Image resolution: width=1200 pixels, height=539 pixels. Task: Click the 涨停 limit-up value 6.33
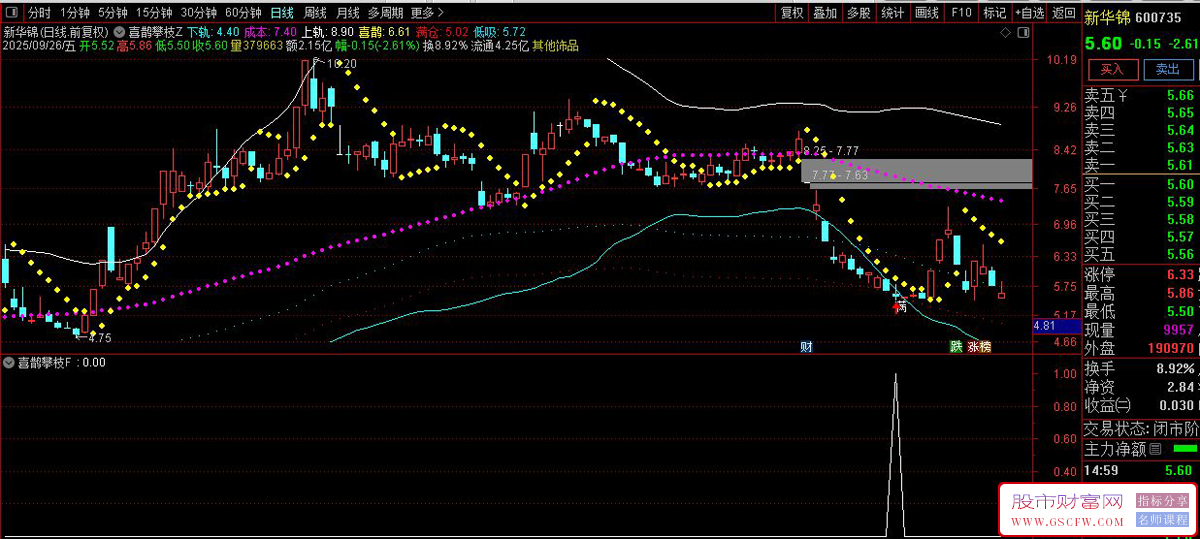tap(1180, 275)
